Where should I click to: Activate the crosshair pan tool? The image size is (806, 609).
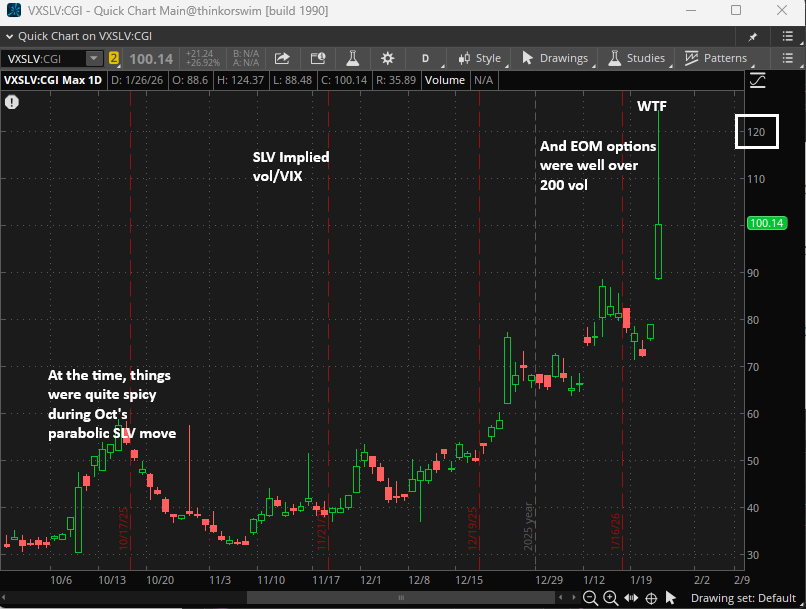651,598
